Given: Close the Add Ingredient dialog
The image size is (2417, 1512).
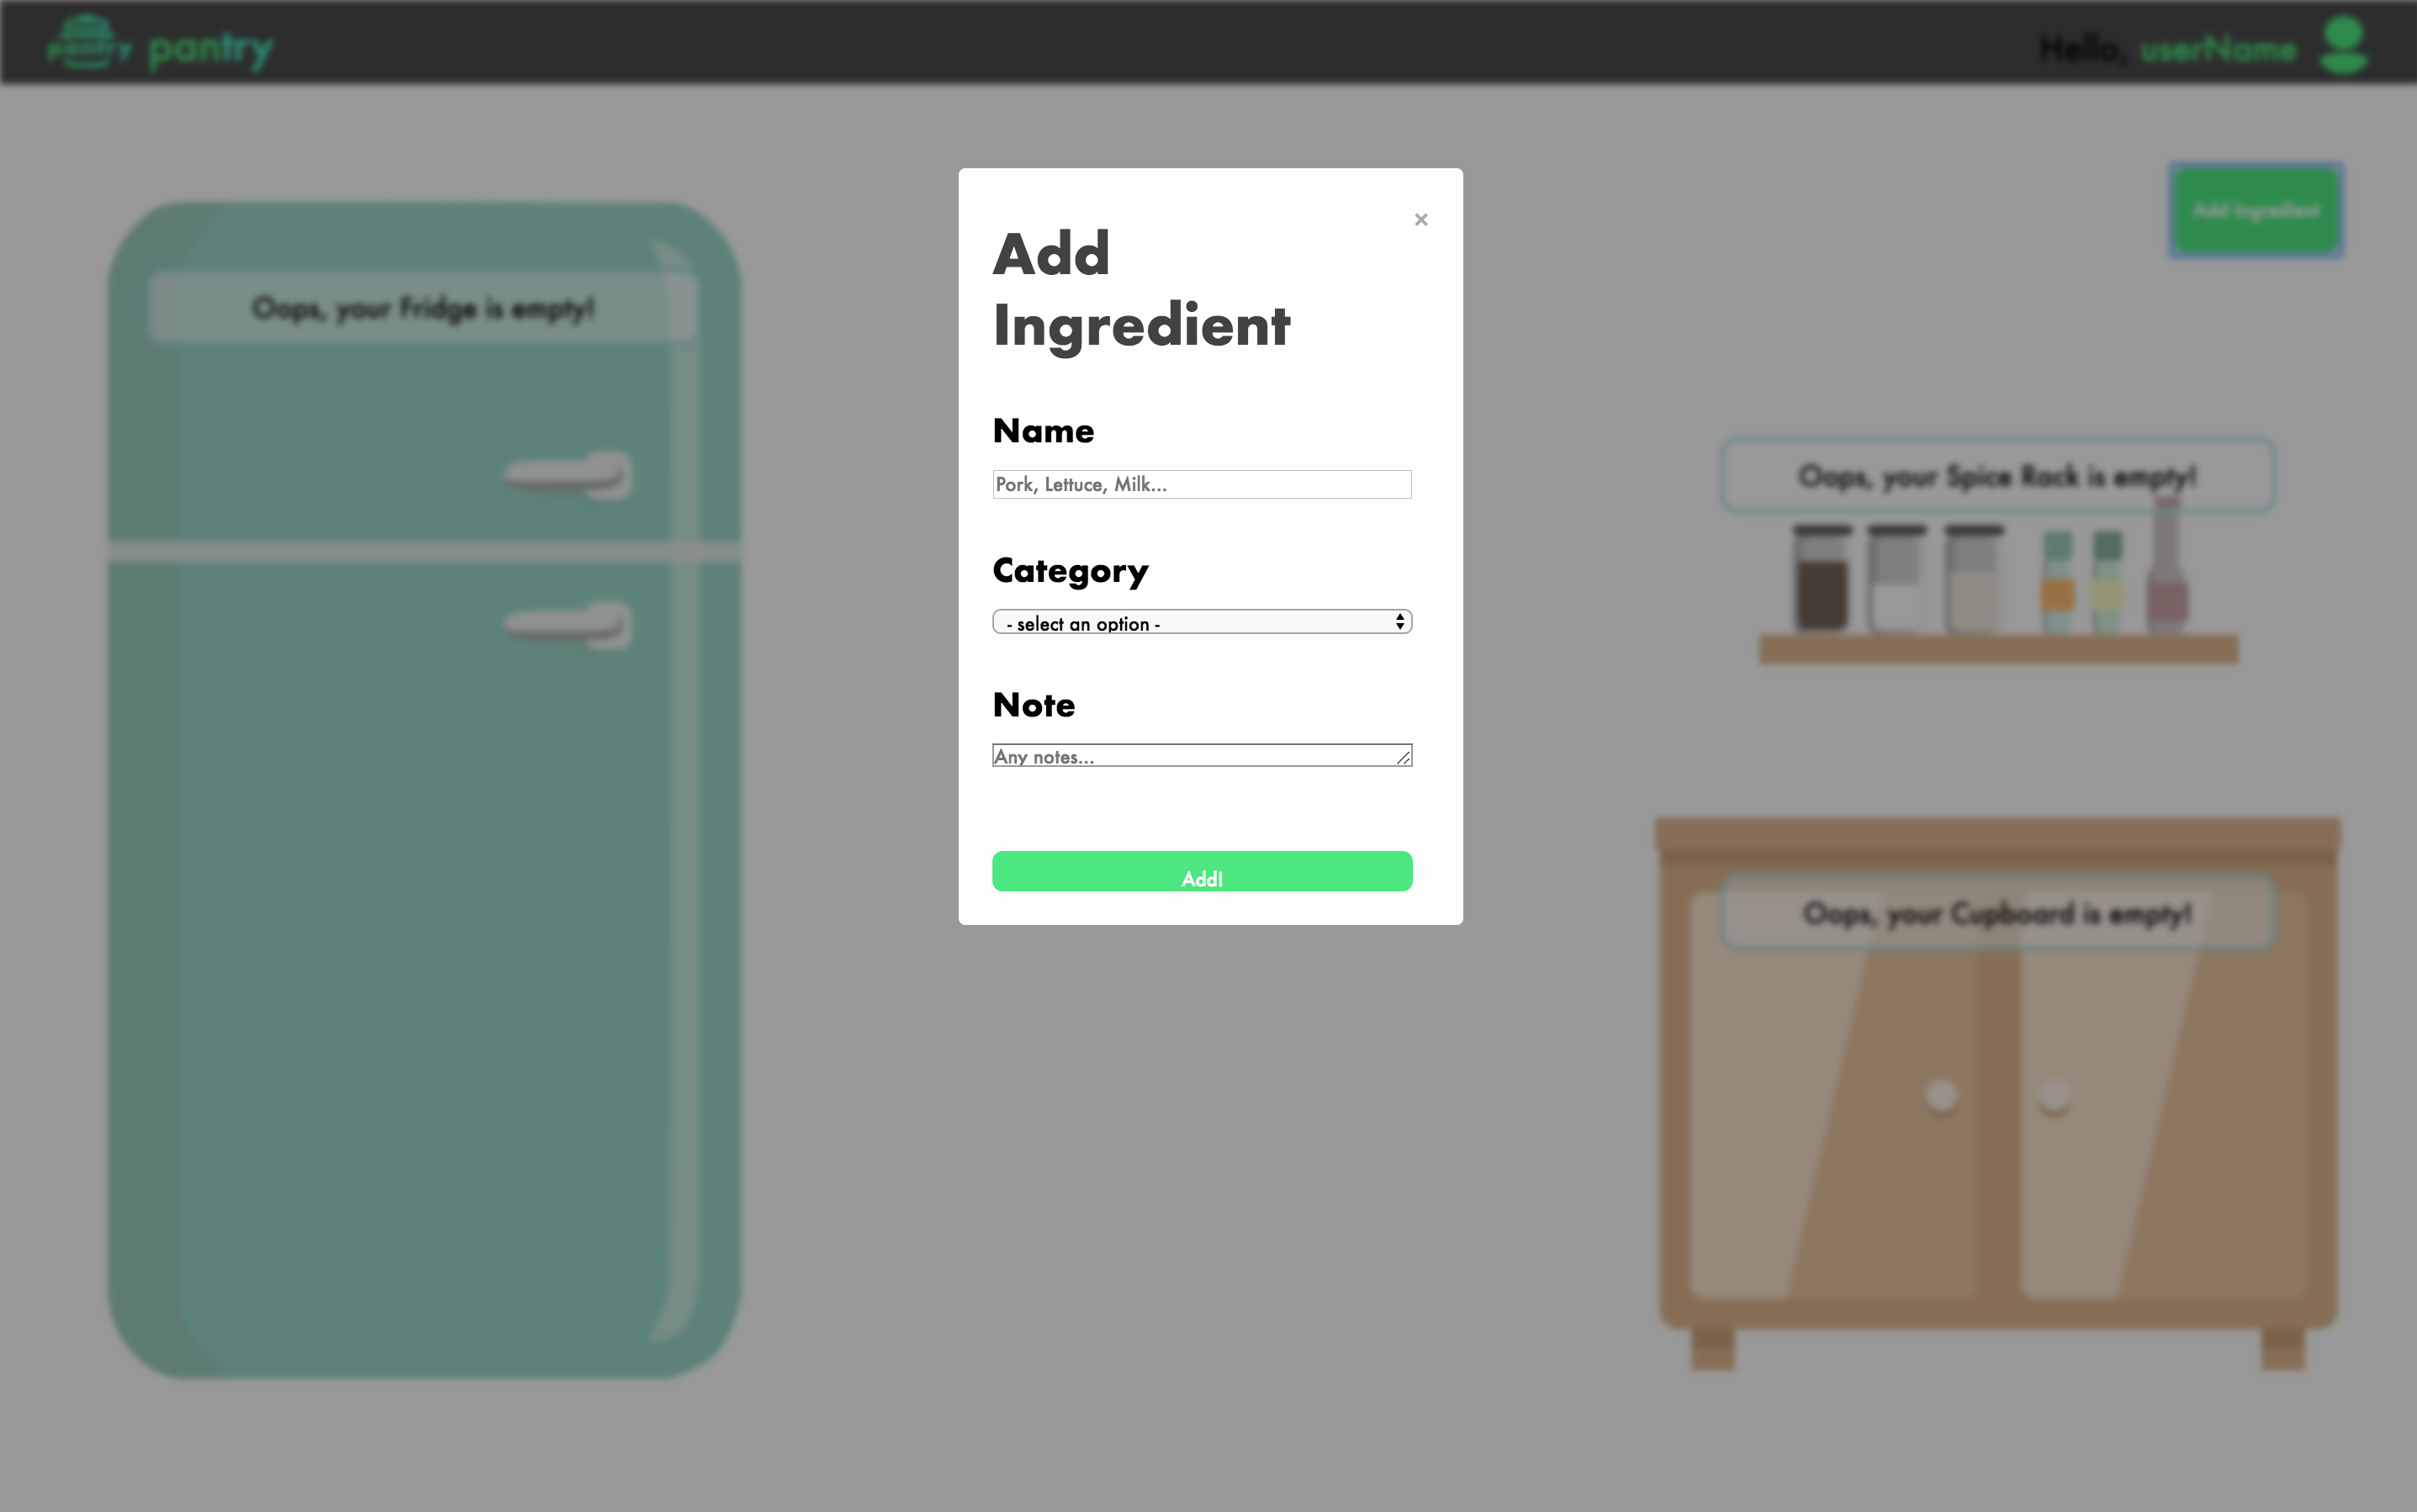Looking at the screenshot, I should (x=1421, y=219).
